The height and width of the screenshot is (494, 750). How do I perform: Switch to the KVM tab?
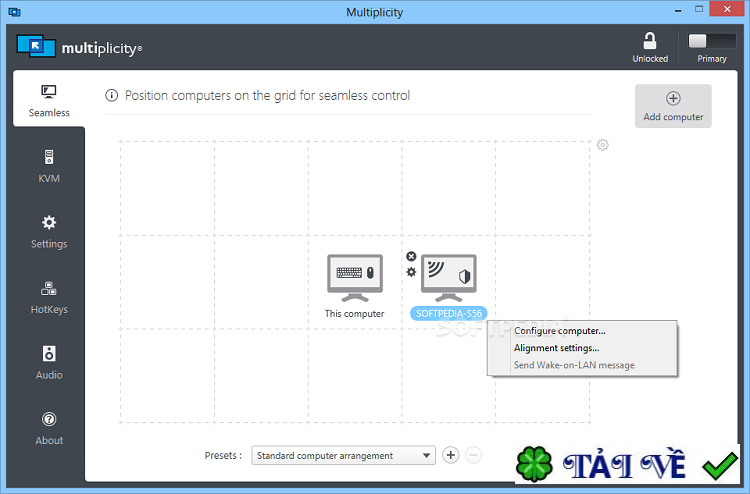(49, 166)
